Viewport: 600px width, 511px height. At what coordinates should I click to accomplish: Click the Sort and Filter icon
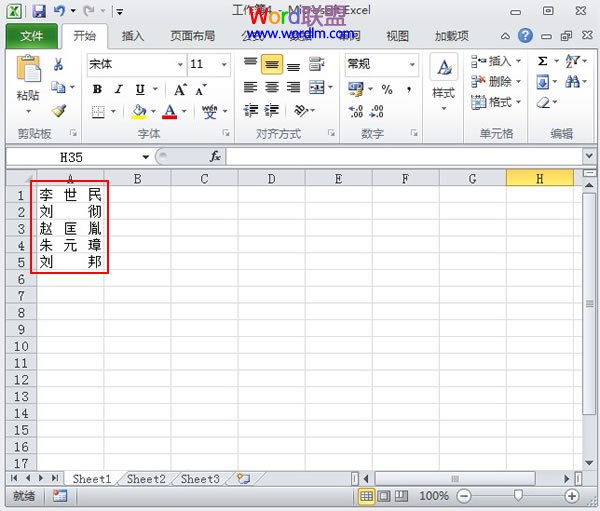(x=573, y=61)
